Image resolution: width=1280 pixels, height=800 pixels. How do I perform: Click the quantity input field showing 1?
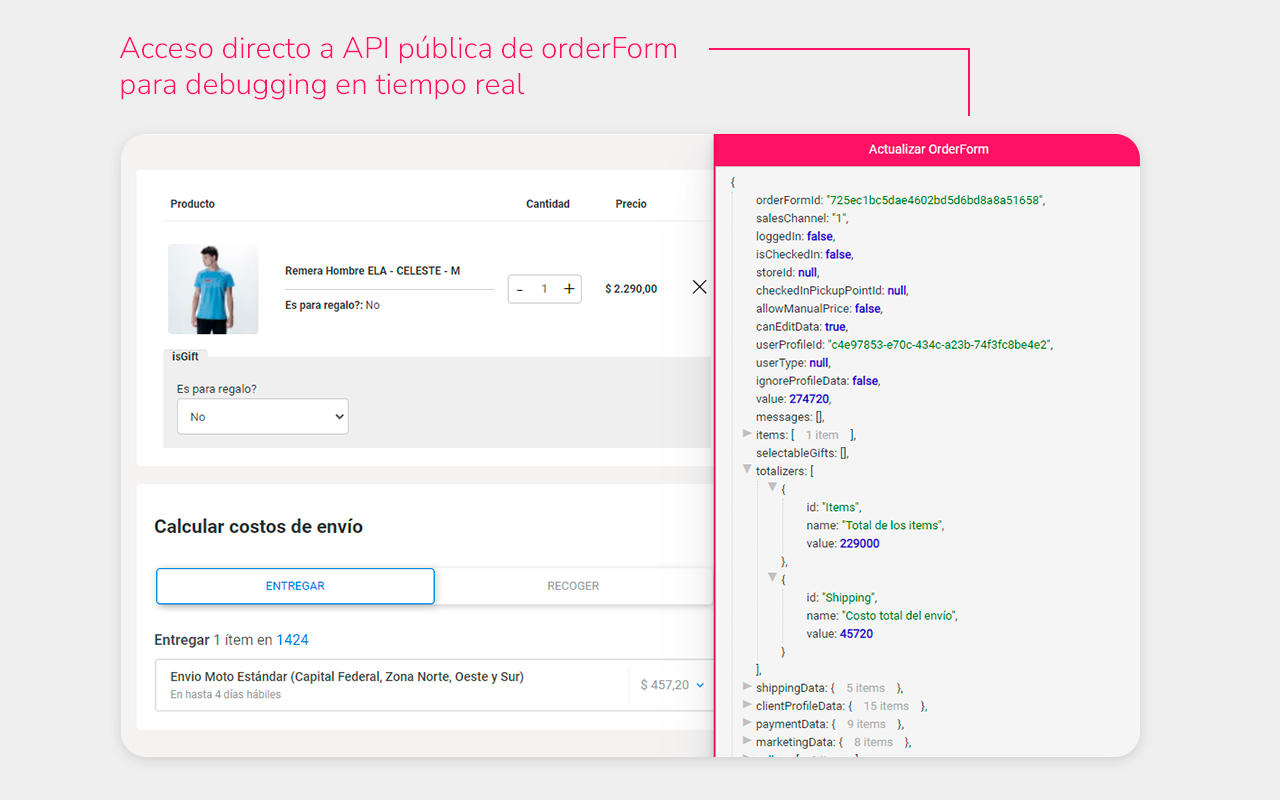point(544,288)
